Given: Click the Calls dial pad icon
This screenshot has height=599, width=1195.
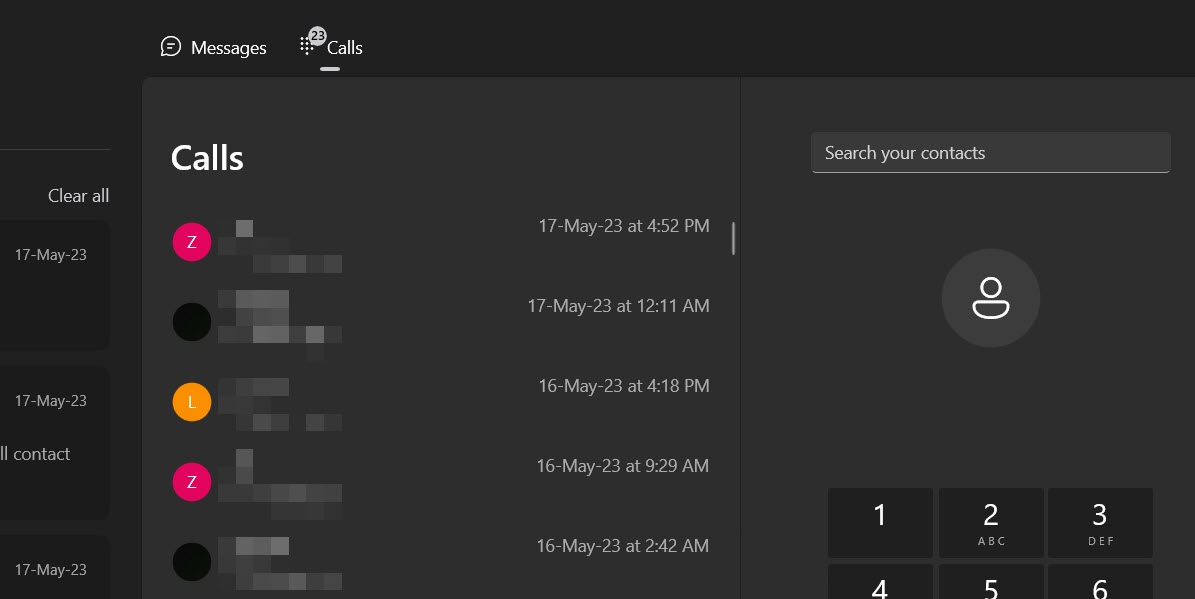Looking at the screenshot, I should pos(308,46).
